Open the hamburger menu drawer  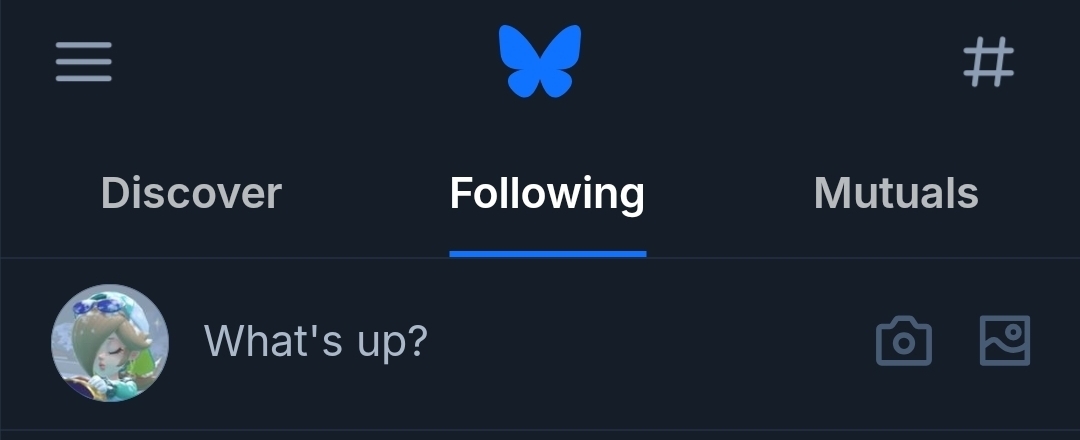83,62
